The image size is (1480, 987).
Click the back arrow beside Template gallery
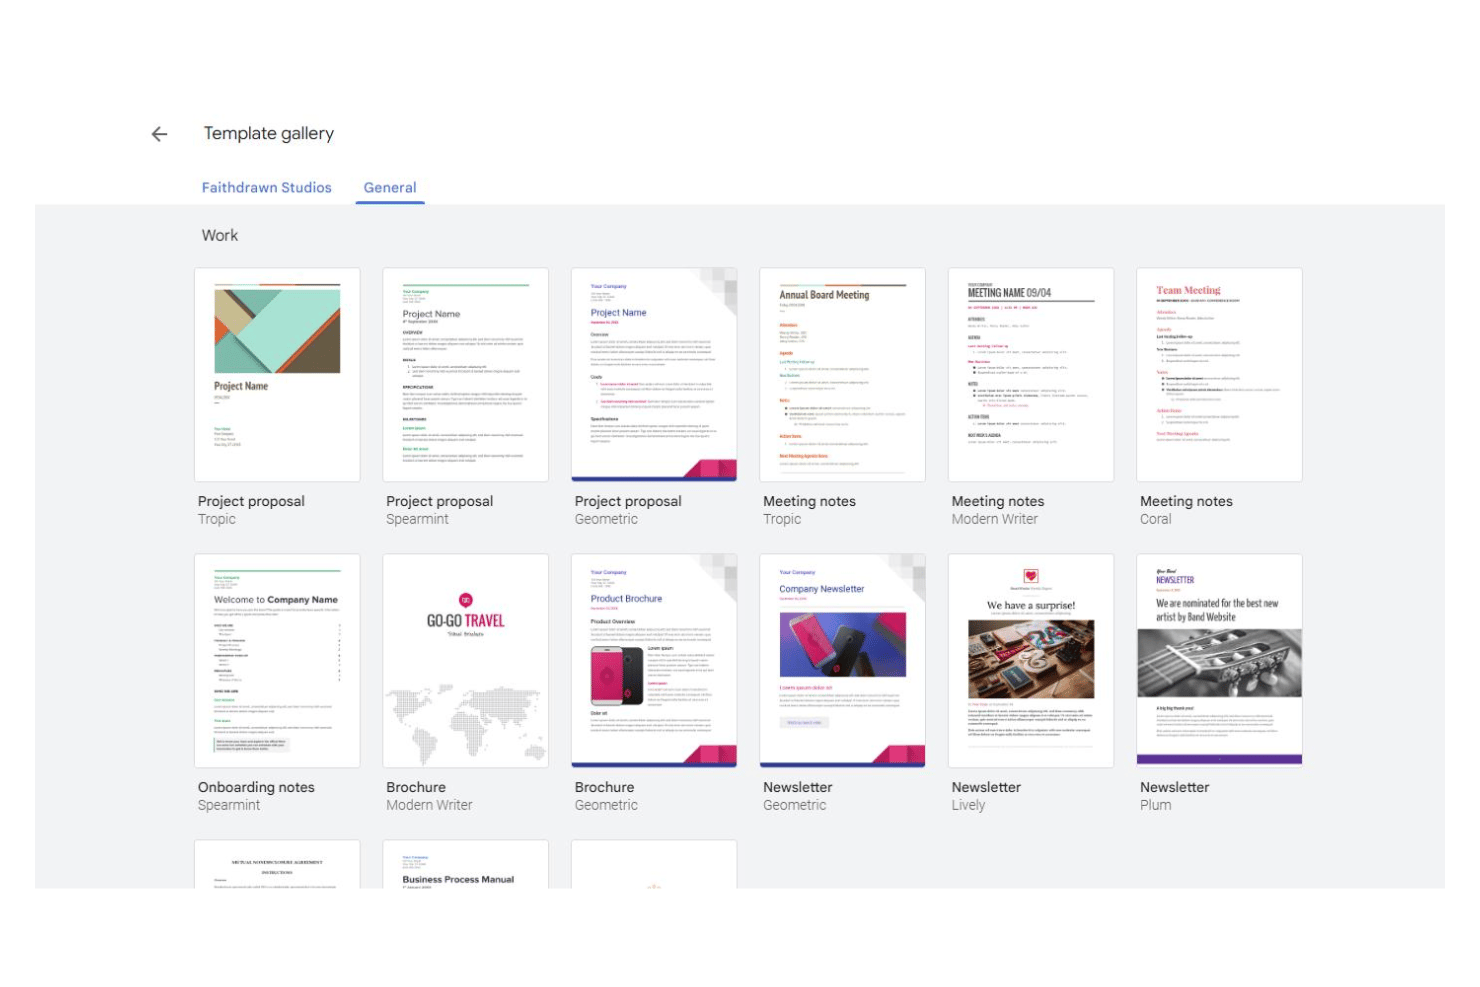click(x=159, y=134)
